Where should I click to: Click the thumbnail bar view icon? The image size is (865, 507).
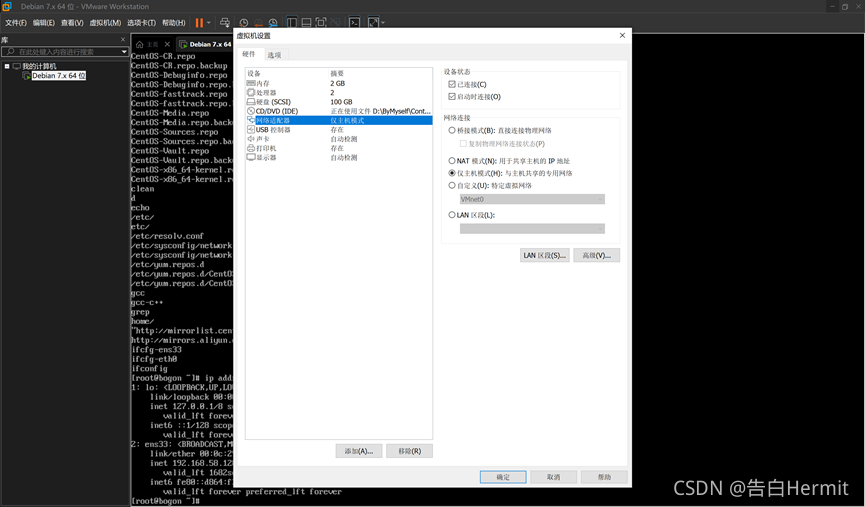click(306, 23)
